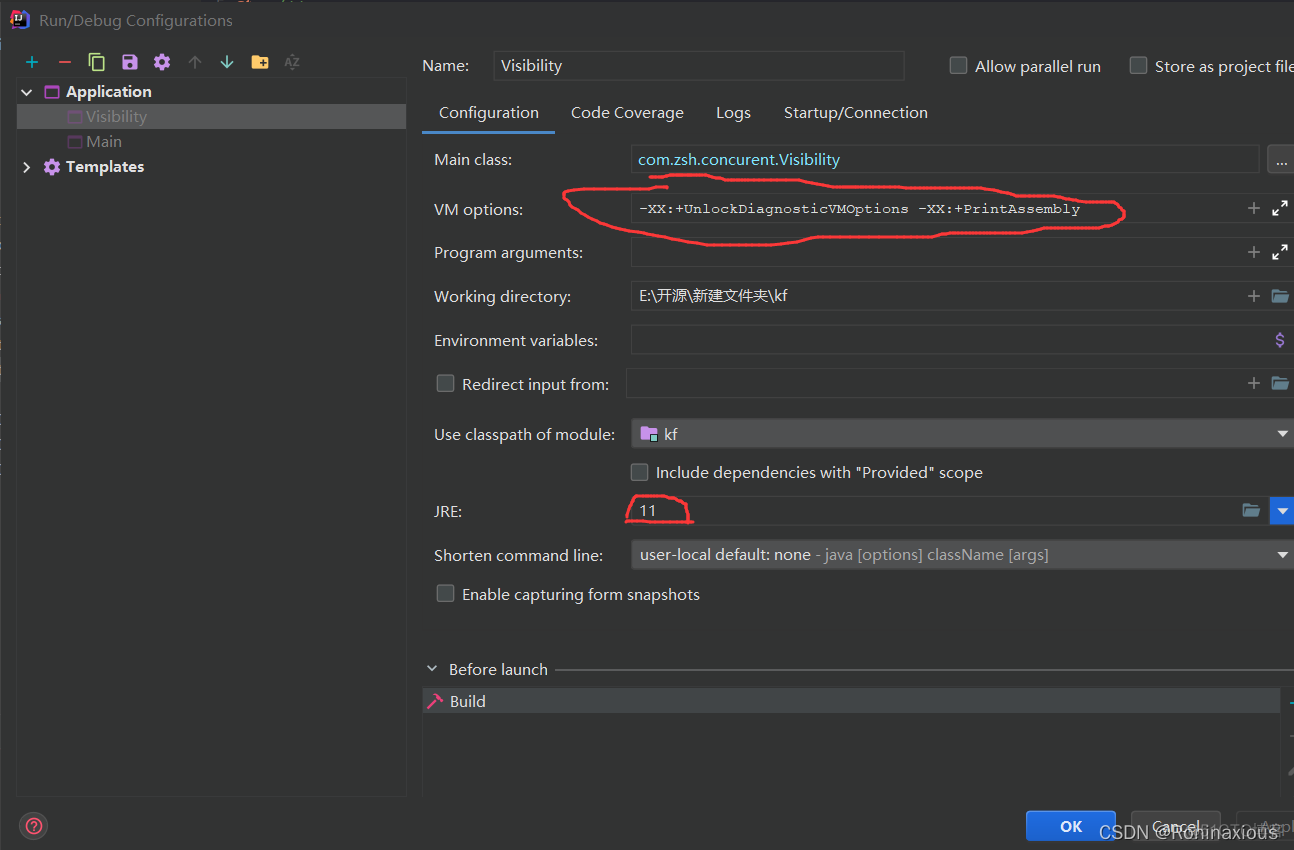Enable capturing form snapshots checkbox

(445, 593)
